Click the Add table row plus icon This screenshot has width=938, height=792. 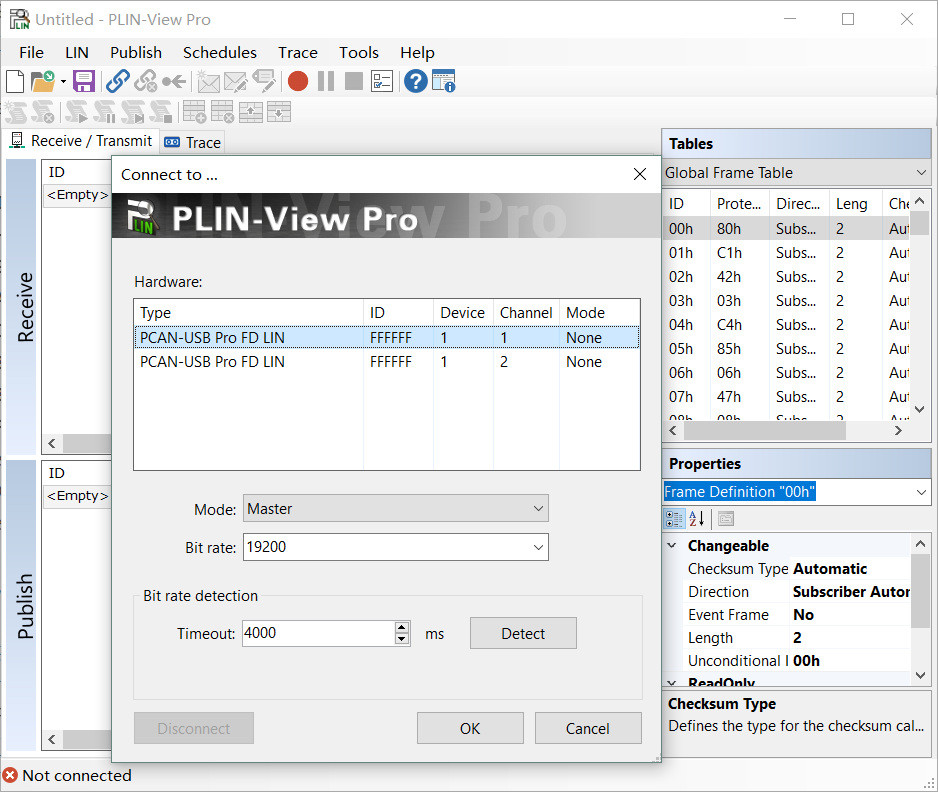194,112
